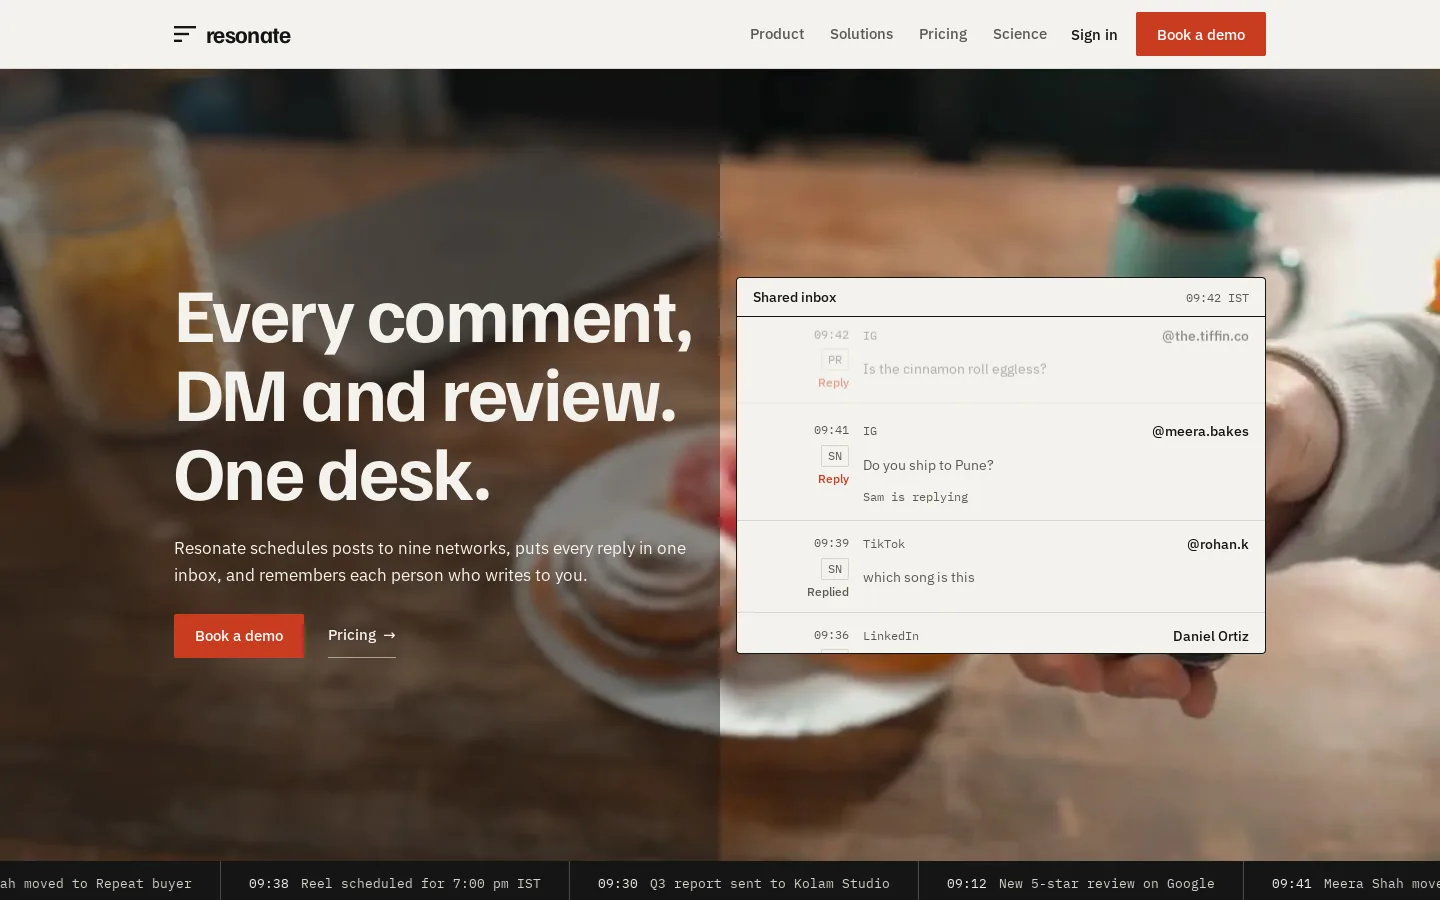Screen dimensions: 1440x900
Task: Click Reply on the @meera.bakes message
Action: [x=833, y=479]
